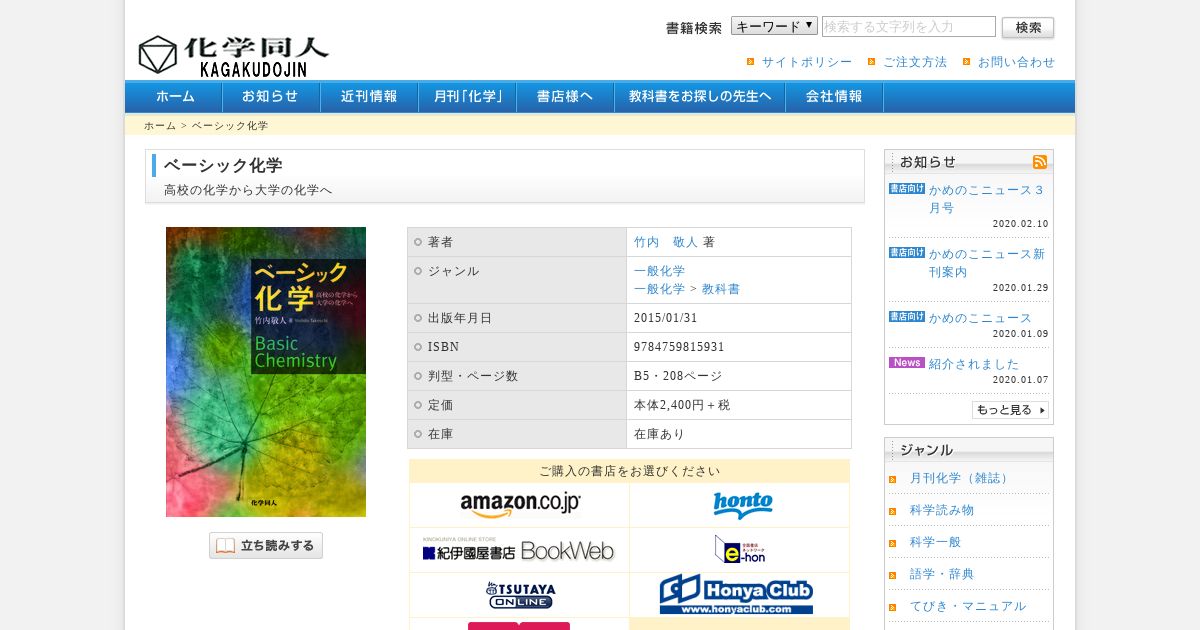The width and height of the screenshot is (1200, 630).
Task: Click the ISBN value 9784759815931
Action: click(x=679, y=347)
